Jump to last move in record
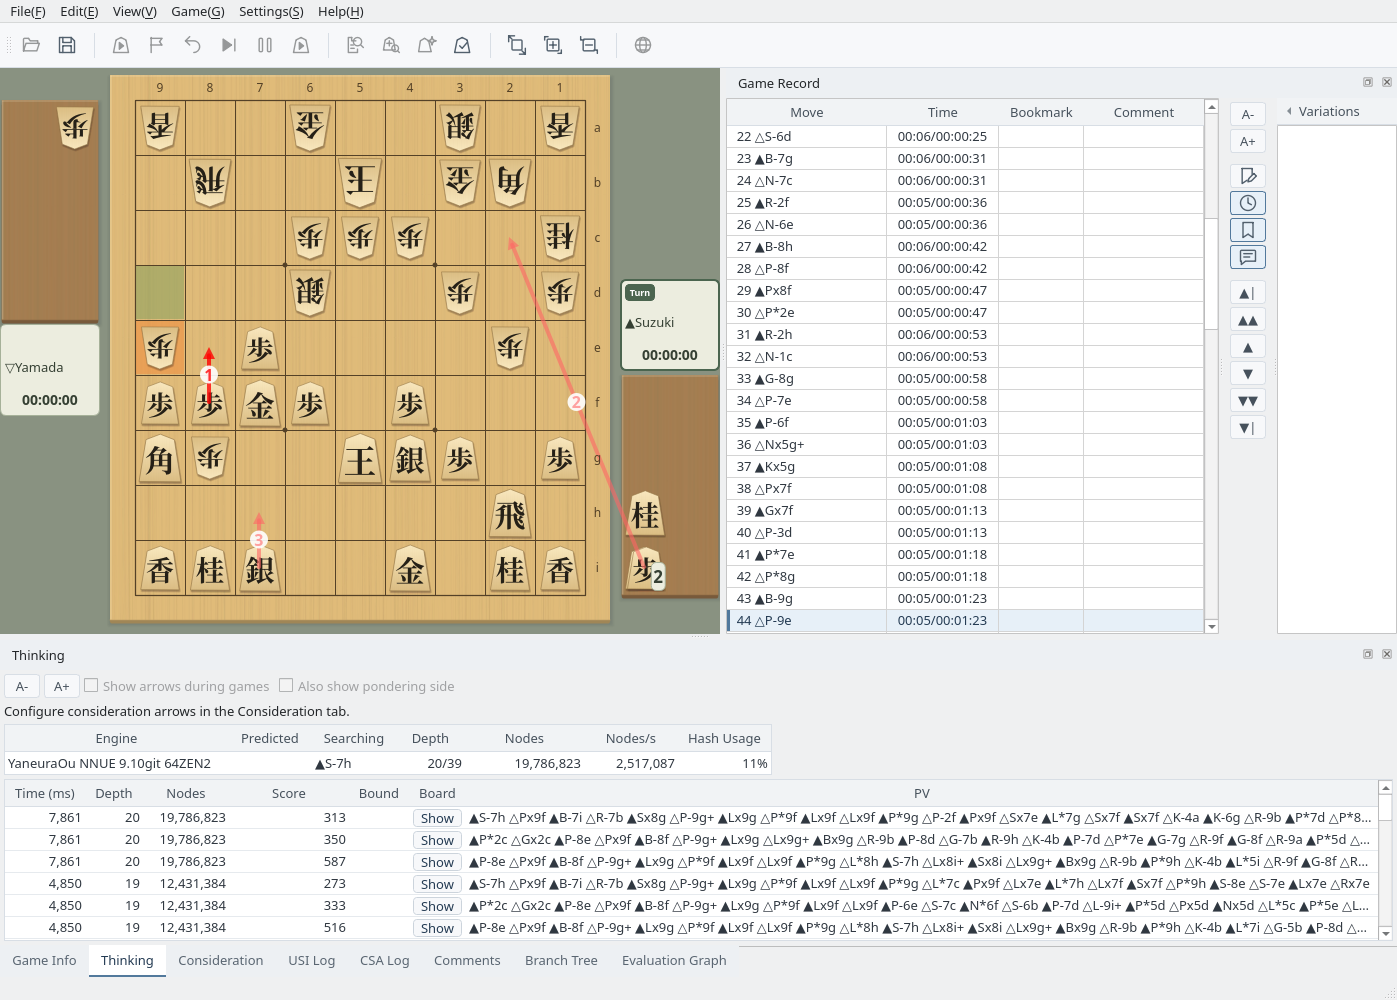Image resolution: width=1397 pixels, height=1000 pixels. pos(1248,428)
